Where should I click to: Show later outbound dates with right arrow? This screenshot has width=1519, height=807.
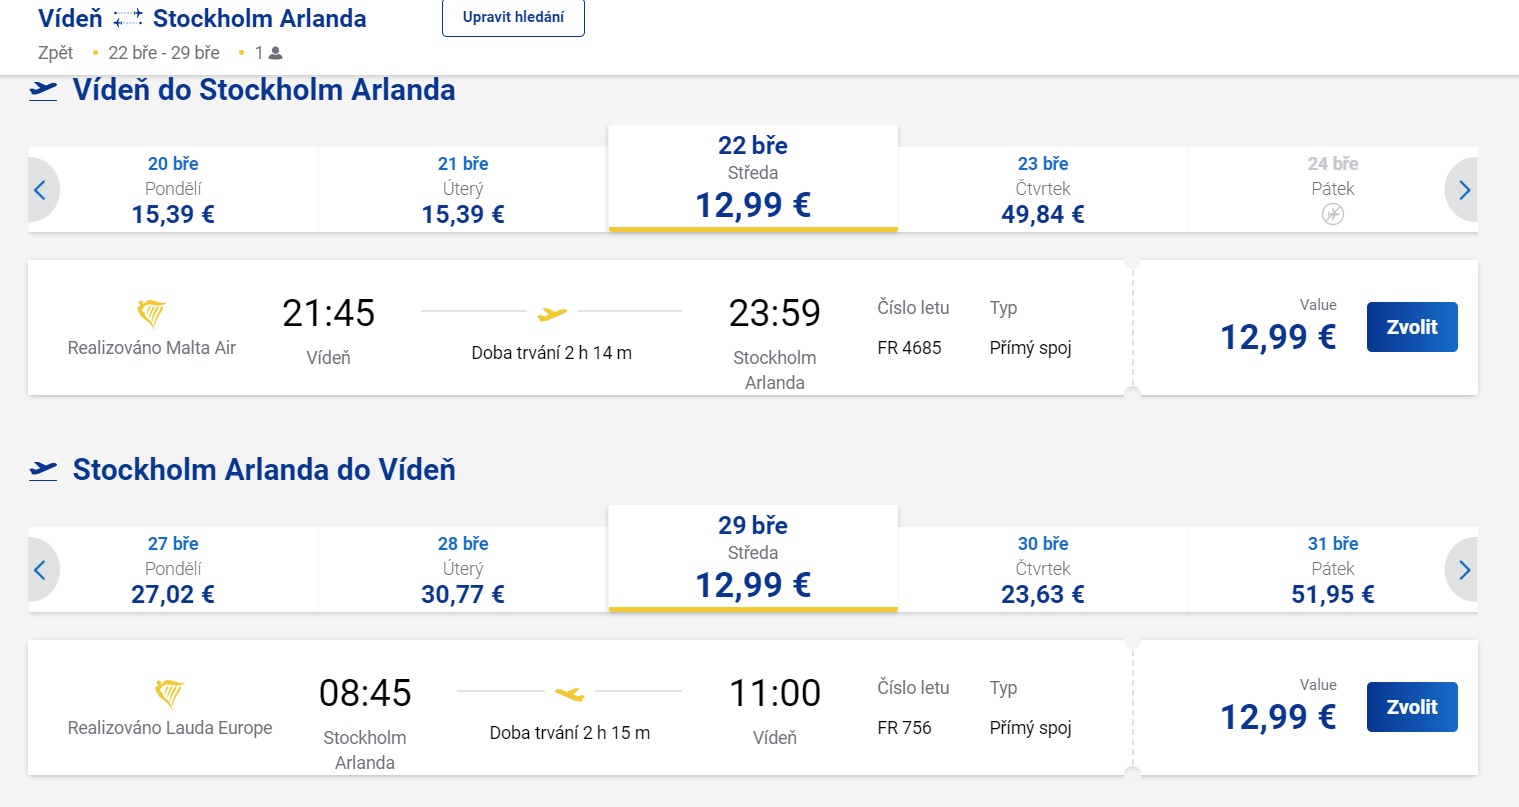pos(1464,190)
